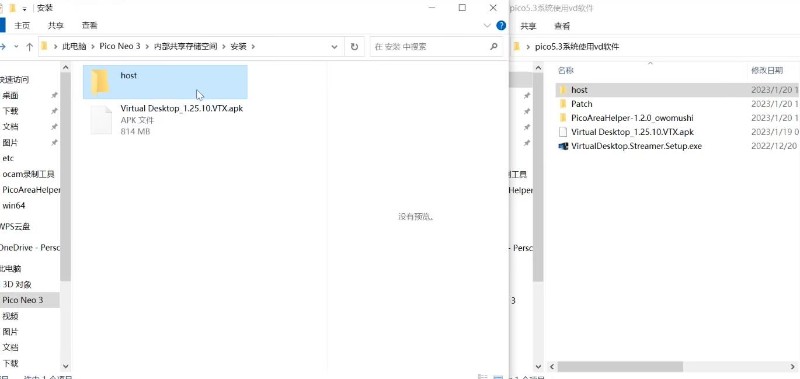This screenshot has height=379, width=800.
Task: Open quick access toolbar dropdown in title bar
Action: point(24,8)
